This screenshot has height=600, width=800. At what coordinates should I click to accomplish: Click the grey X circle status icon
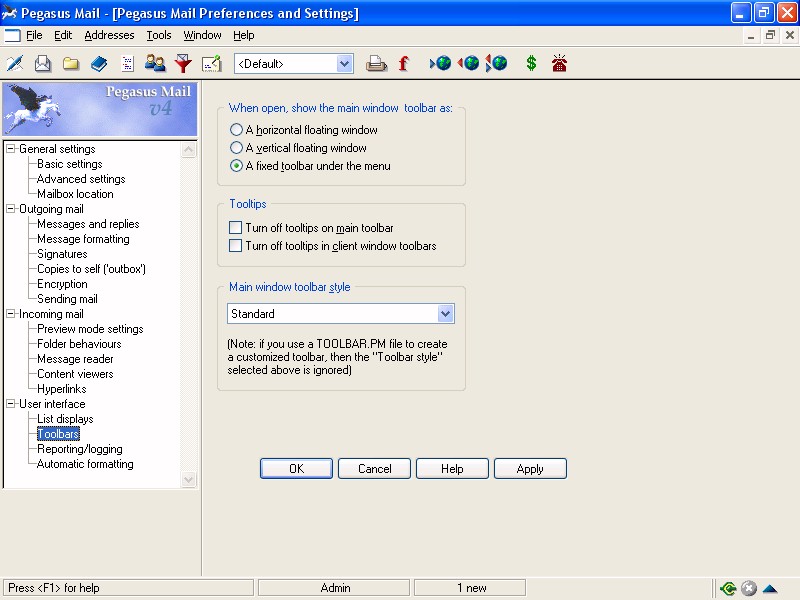point(748,588)
